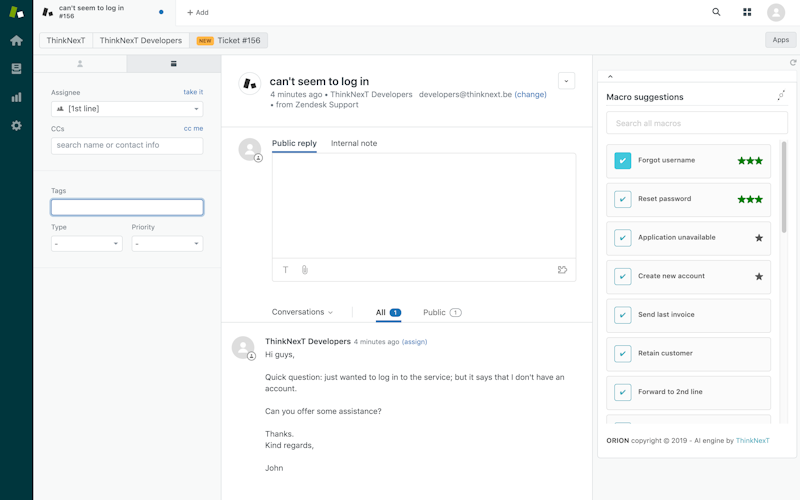Click the 'Retain customer' macro label

tap(665, 354)
